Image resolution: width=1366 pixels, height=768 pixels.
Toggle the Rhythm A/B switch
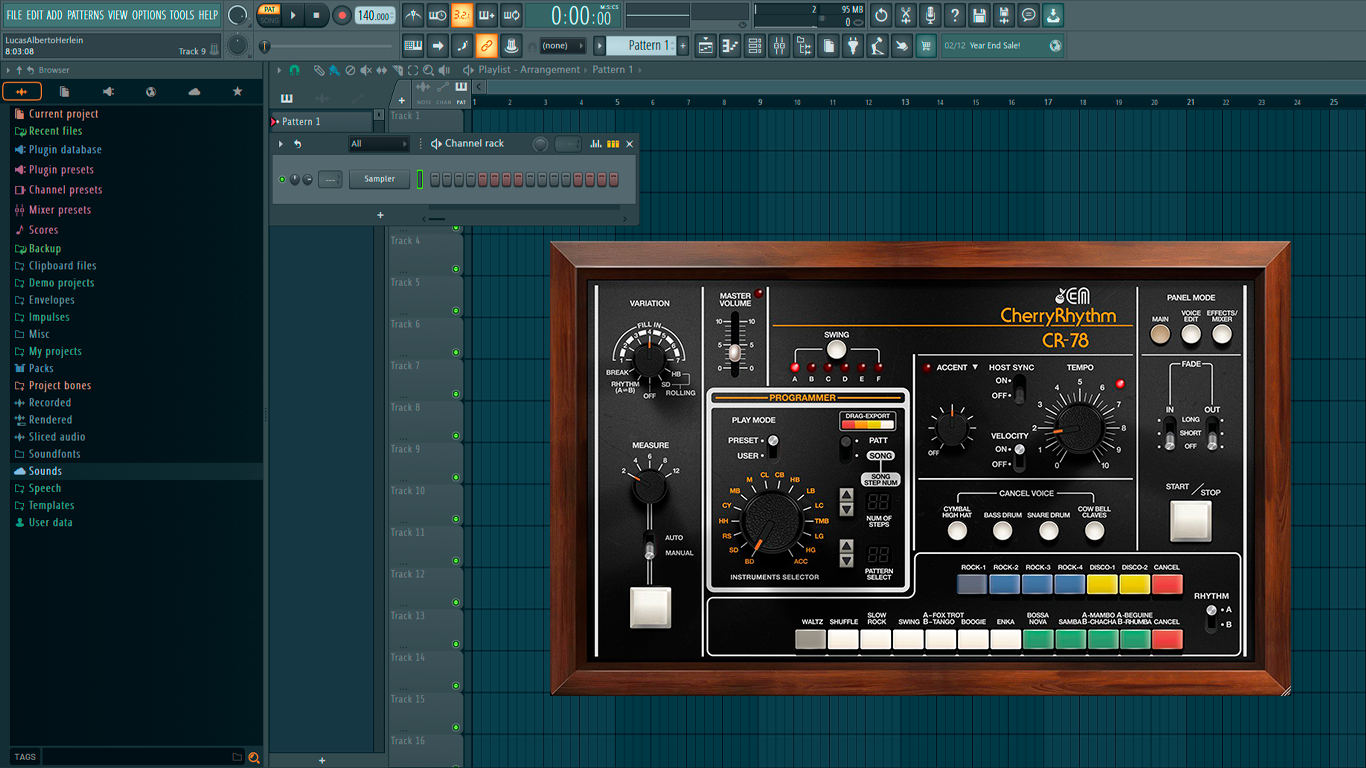(1212, 617)
